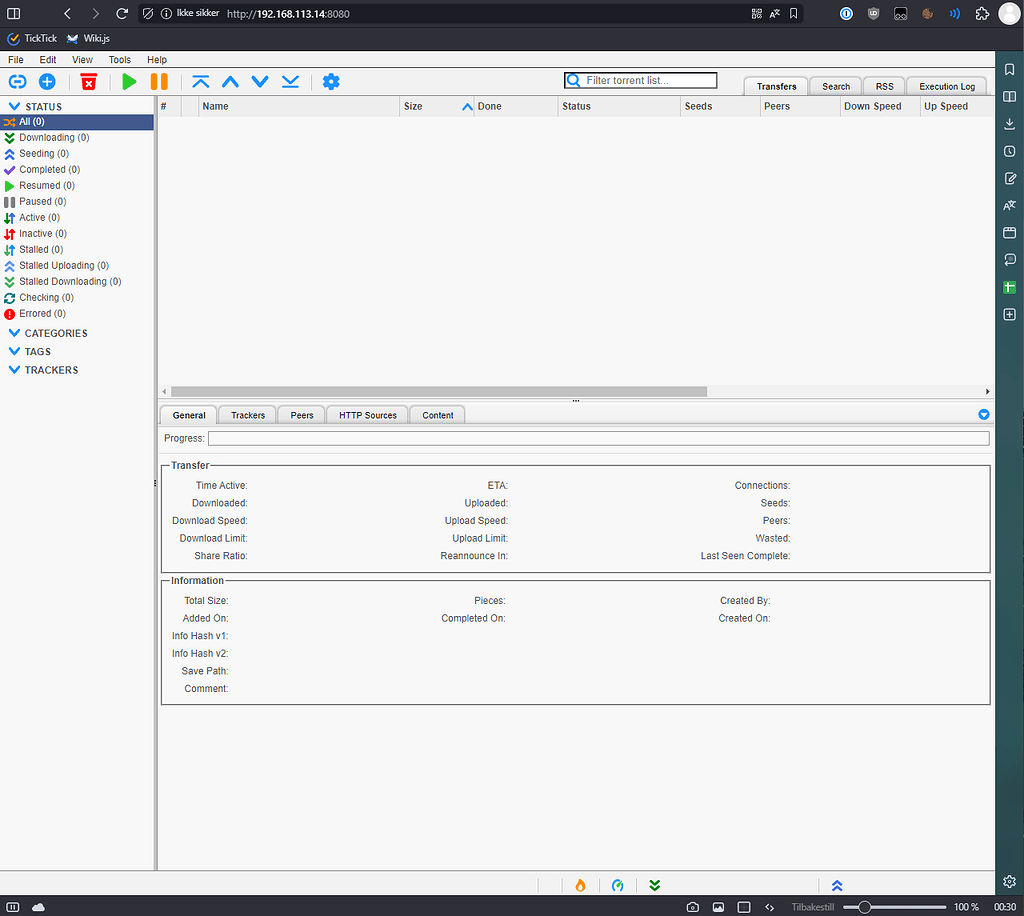Image resolution: width=1024 pixels, height=916 pixels.
Task: Move torrent to top priority
Action: click(x=200, y=82)
